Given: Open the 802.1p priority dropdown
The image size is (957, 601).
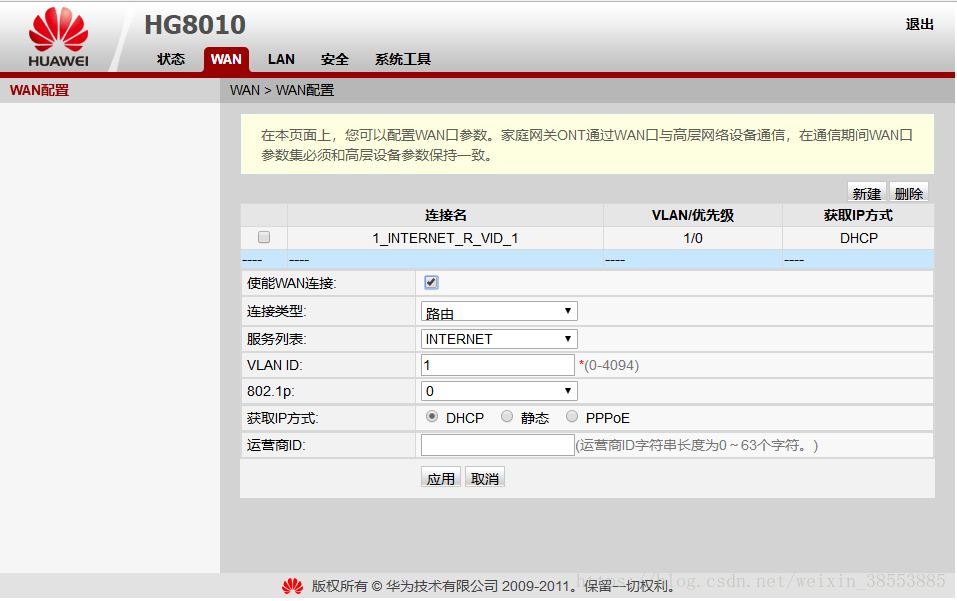Looking at the screenshot, I should coord(499,391).
